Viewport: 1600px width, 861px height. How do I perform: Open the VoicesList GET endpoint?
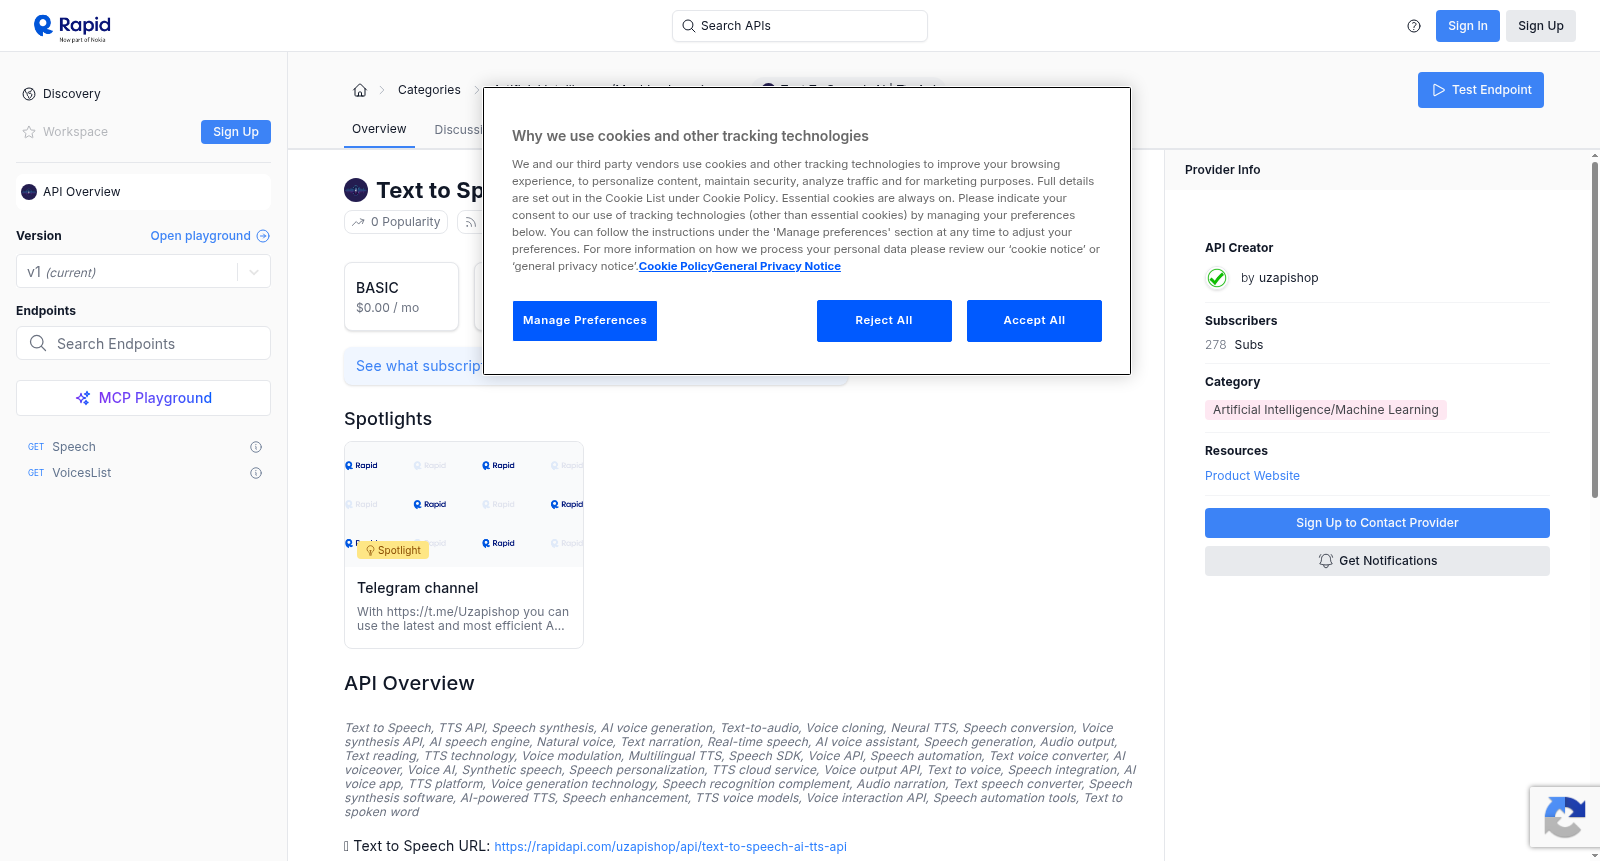tap(82, 473)
